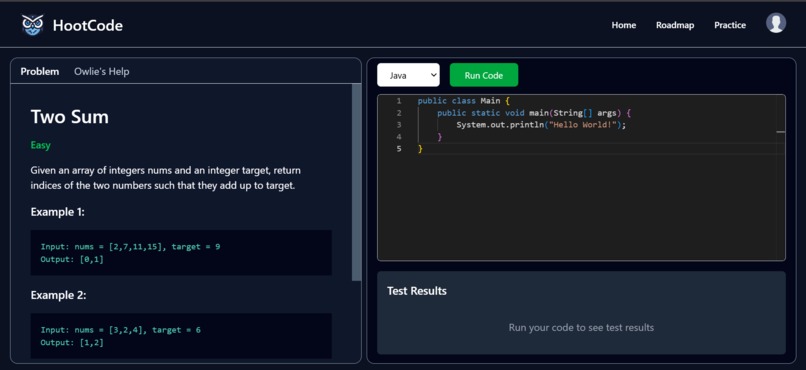Click the HootCode owl logo icon
This screenshot has height=370, width=806.
32,25
